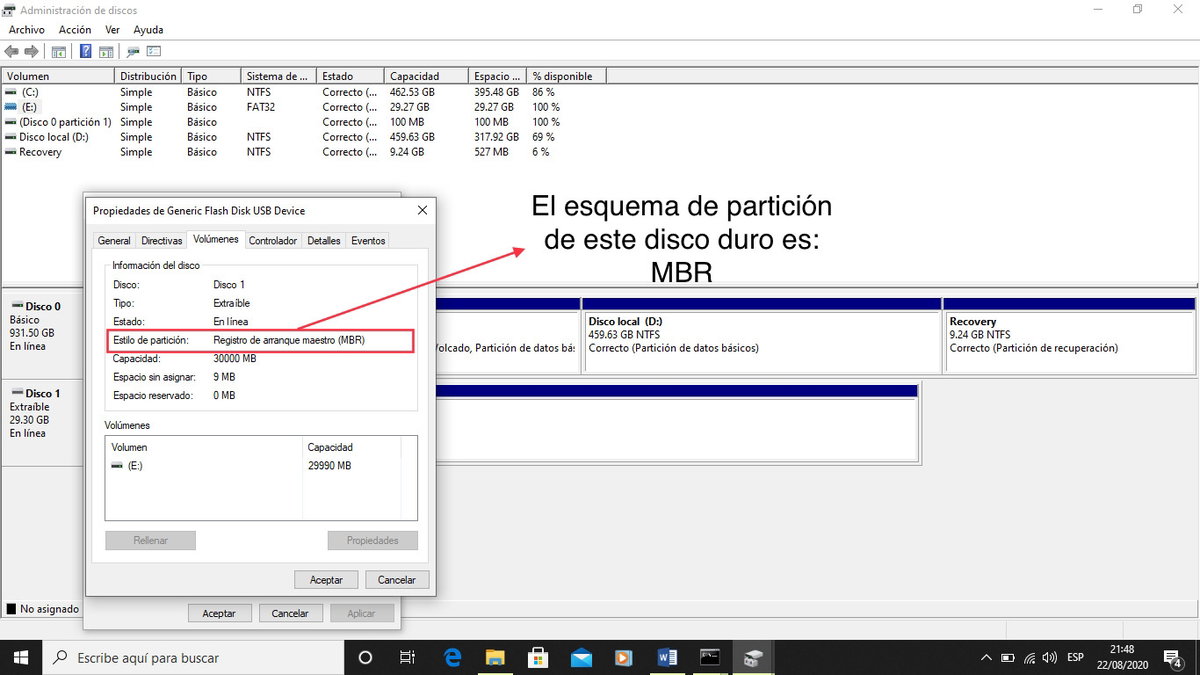Open Help via the blue question-mark icon
The height and width of the screenshot is (675, 1200).
tap(86, 51)
